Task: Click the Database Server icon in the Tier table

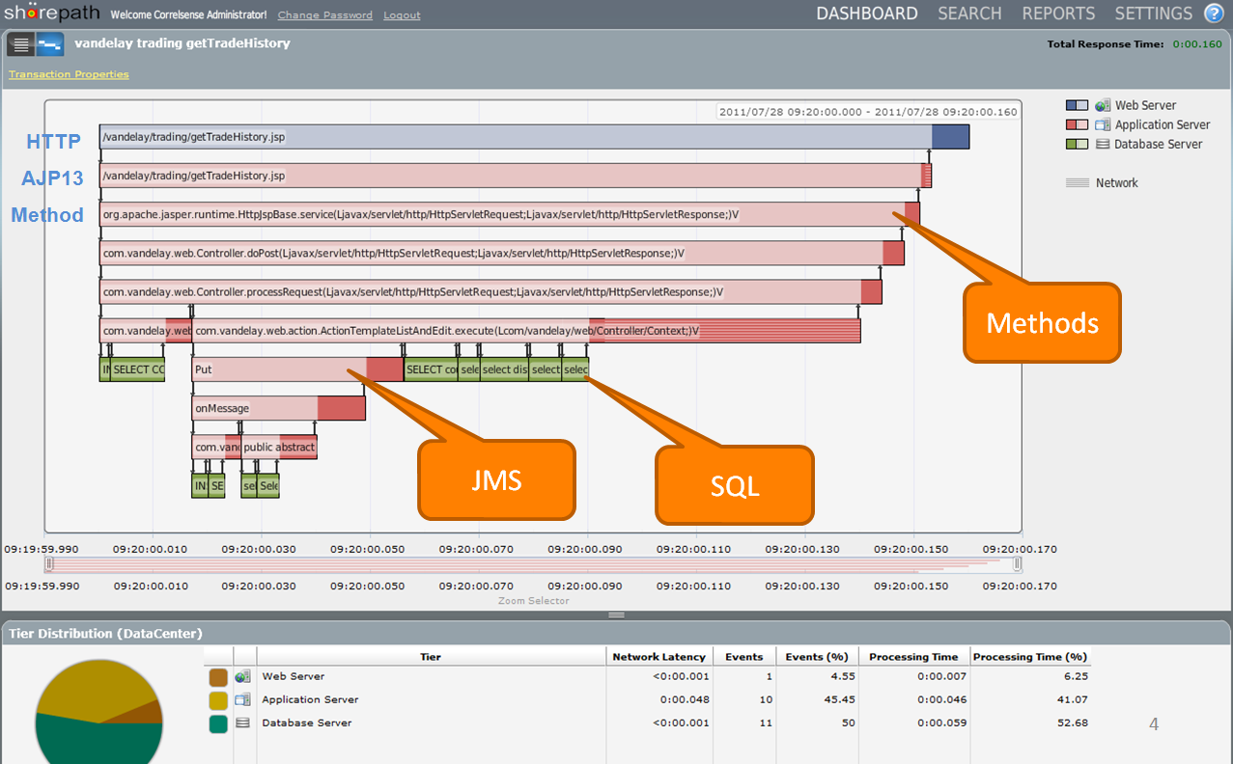Action: pos(243,723)
